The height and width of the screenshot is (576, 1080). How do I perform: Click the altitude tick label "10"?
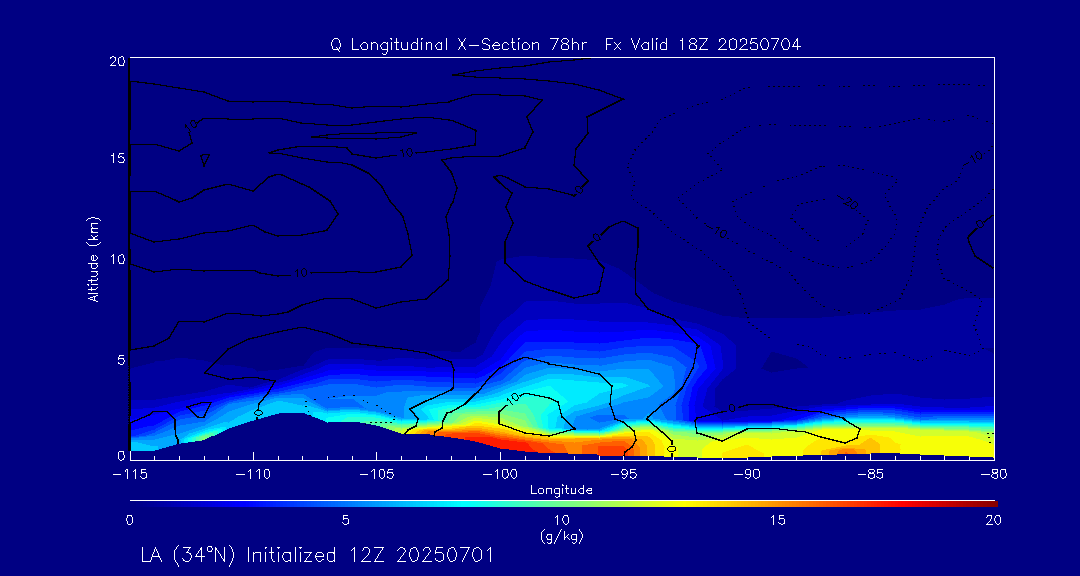pos(117,259)
